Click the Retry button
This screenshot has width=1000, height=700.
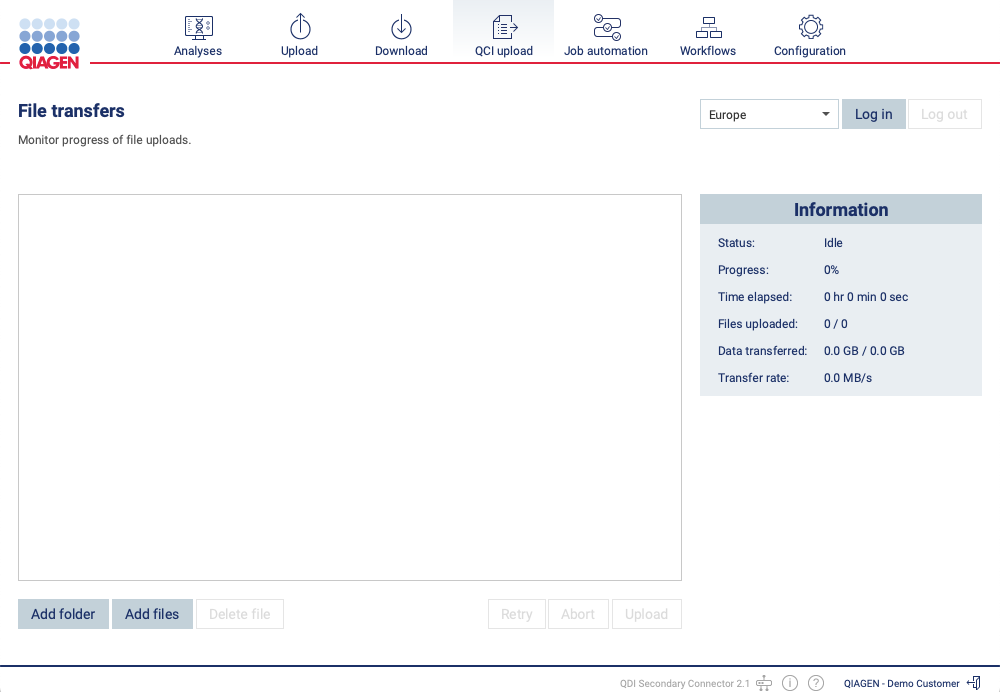tap(516, 613)
